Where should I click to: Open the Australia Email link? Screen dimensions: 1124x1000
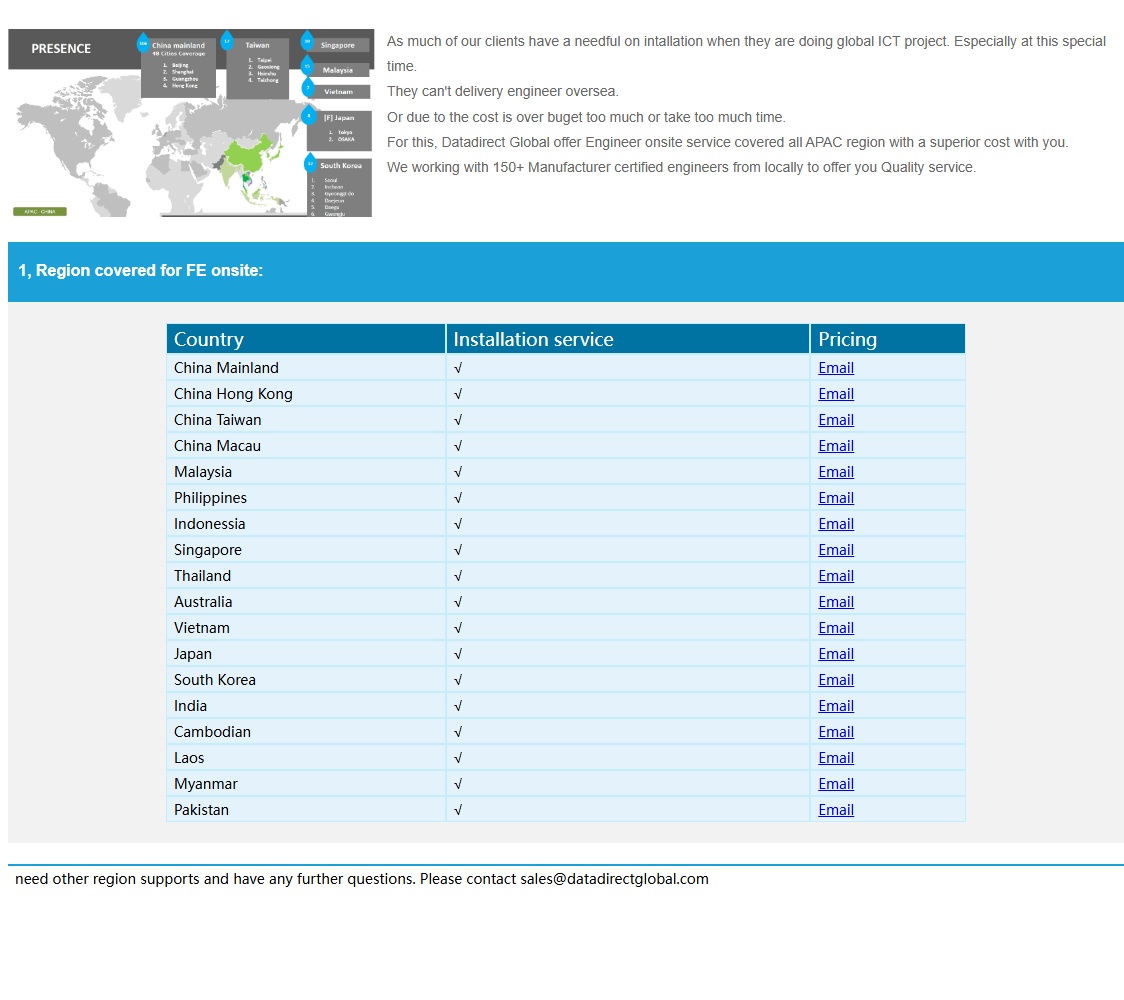pyautogui.click(x=836, y=601)
